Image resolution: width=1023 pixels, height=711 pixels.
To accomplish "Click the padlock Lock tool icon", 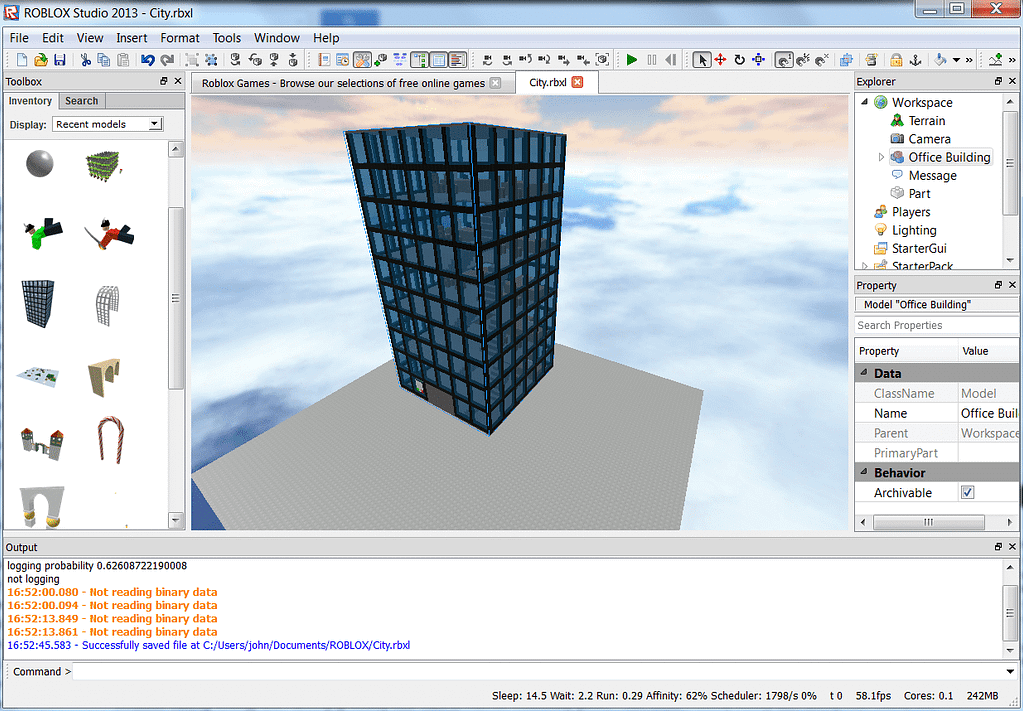I will tap(896, 60).
